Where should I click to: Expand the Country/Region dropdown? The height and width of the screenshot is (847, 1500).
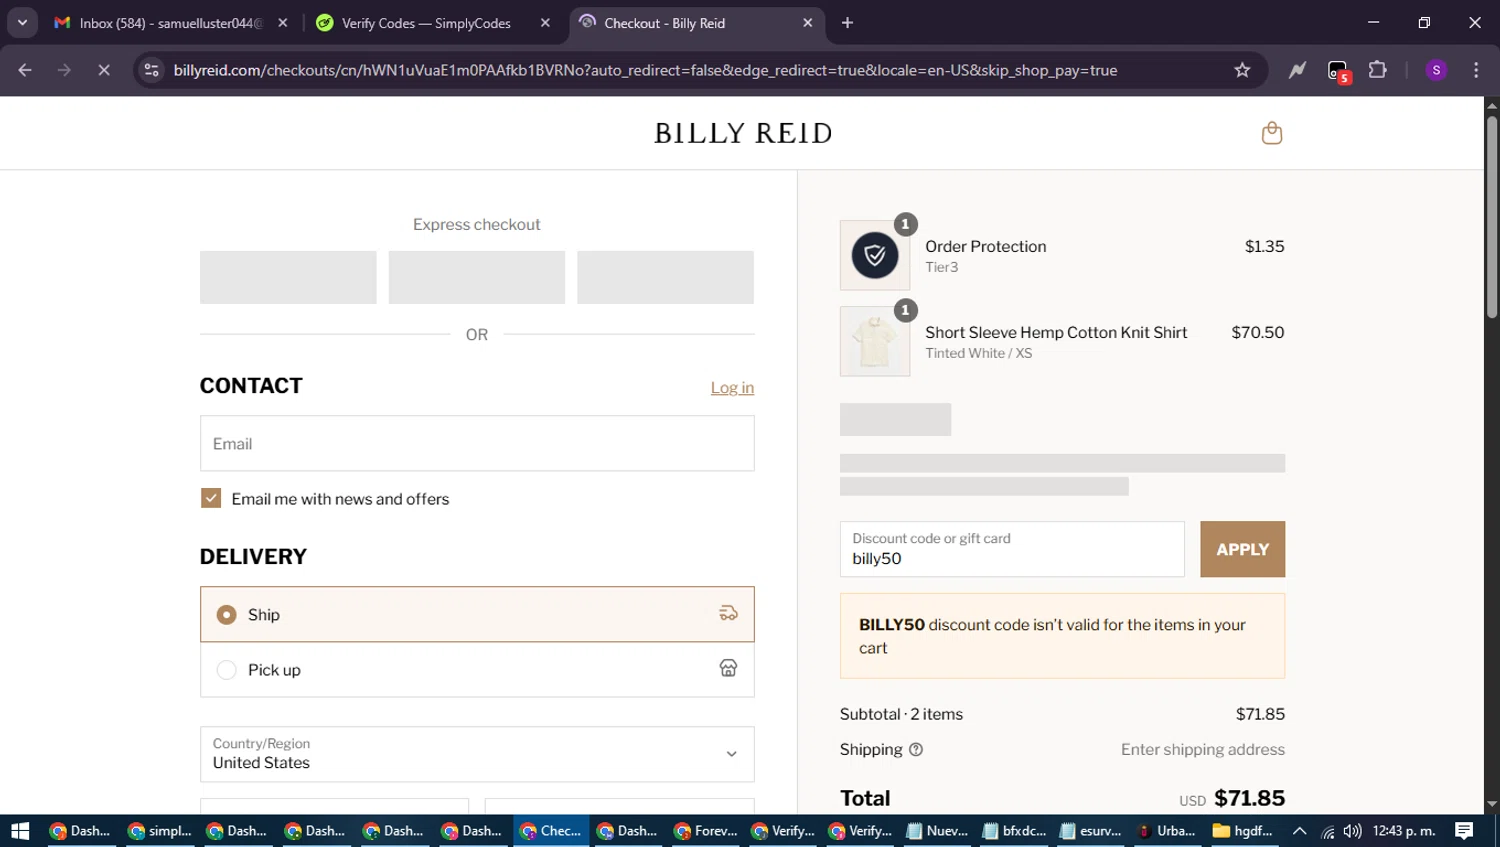[x=477, y=754]
